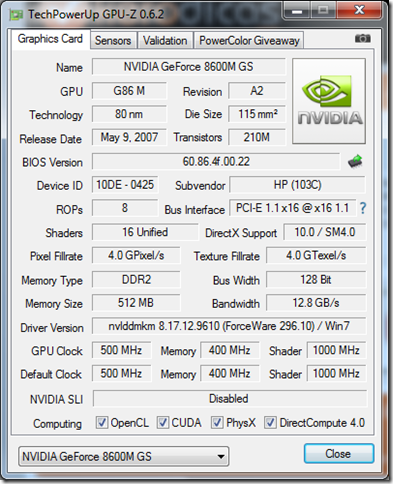Toggle the DirectCompute 4.0 checkbox
393x484 pixels.
(270, 423)
